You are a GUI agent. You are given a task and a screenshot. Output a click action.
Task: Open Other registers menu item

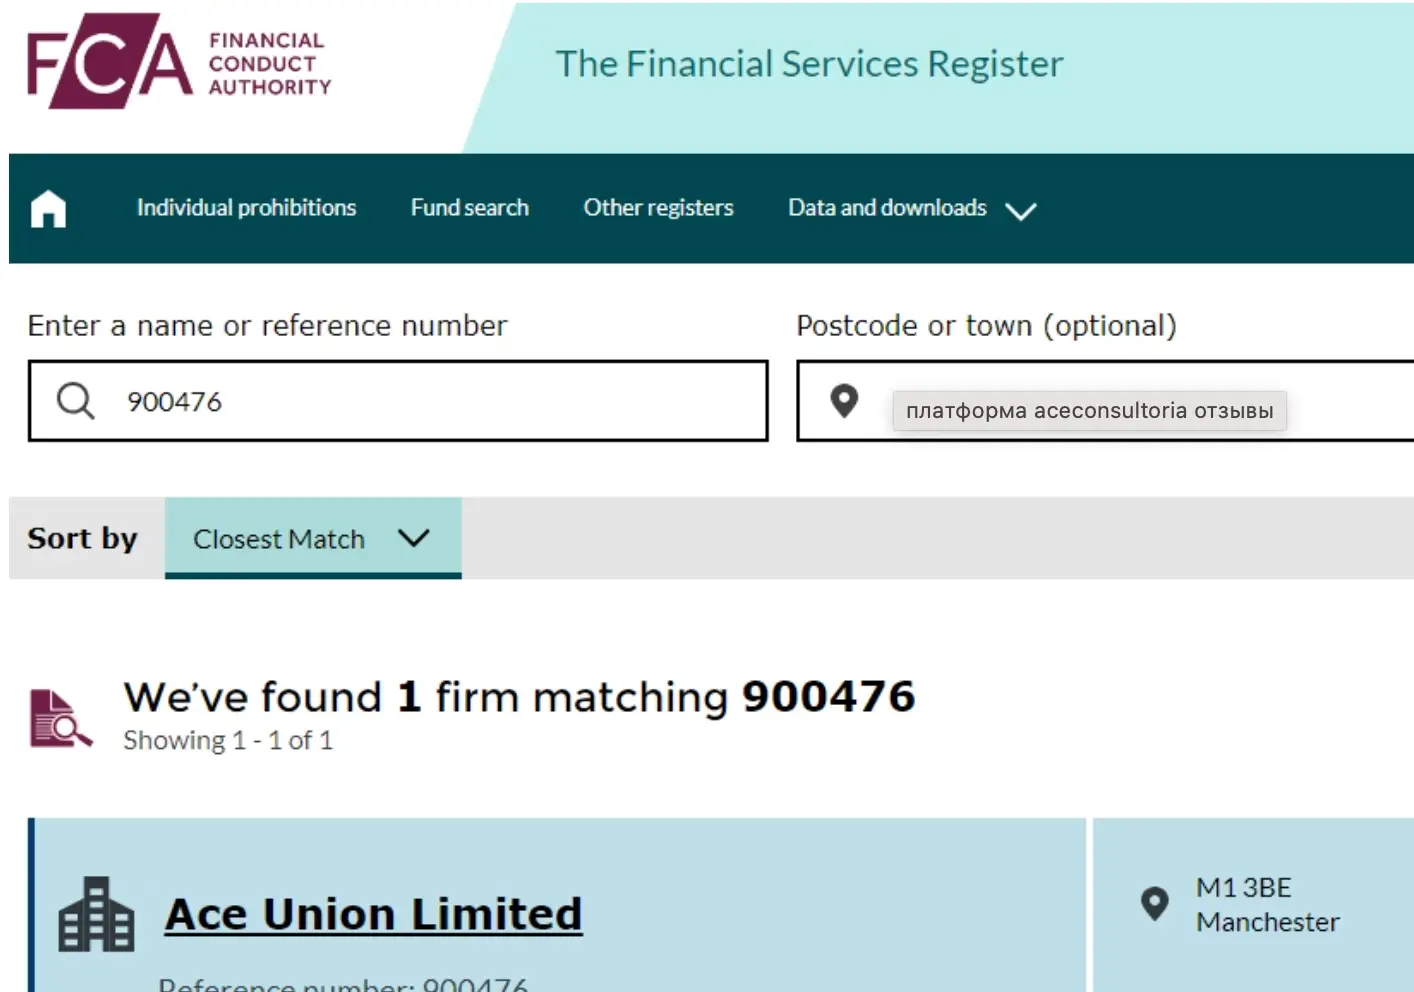pyautogui.click(x=658, y=208)
